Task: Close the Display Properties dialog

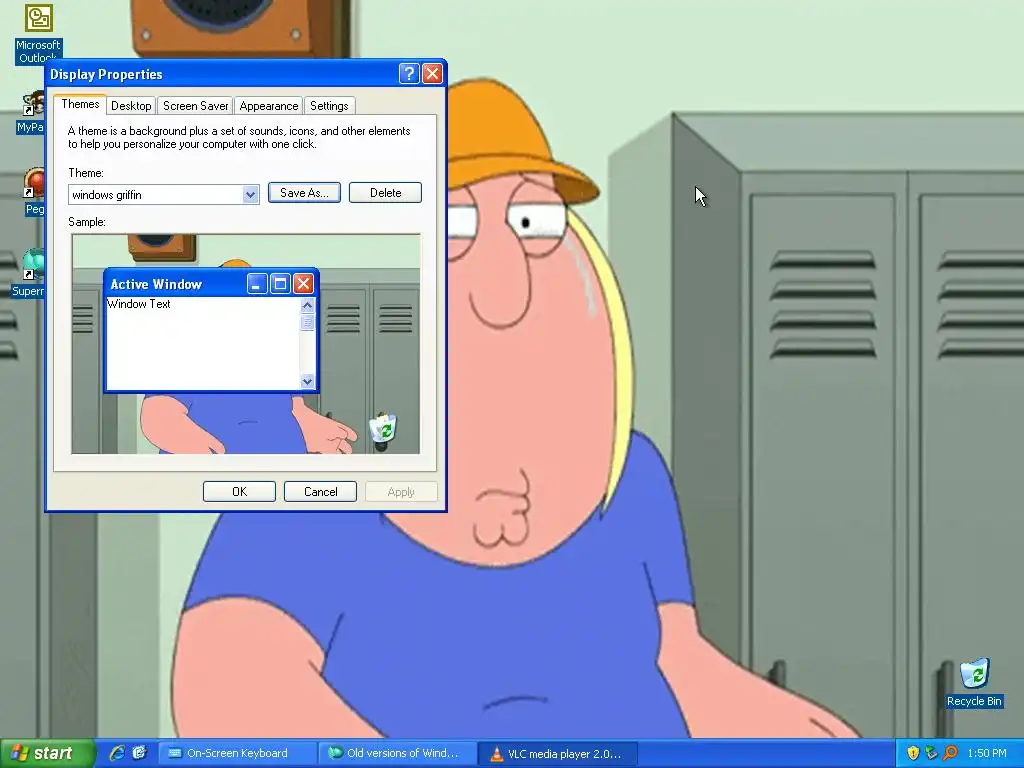Action: pos(432,73)
